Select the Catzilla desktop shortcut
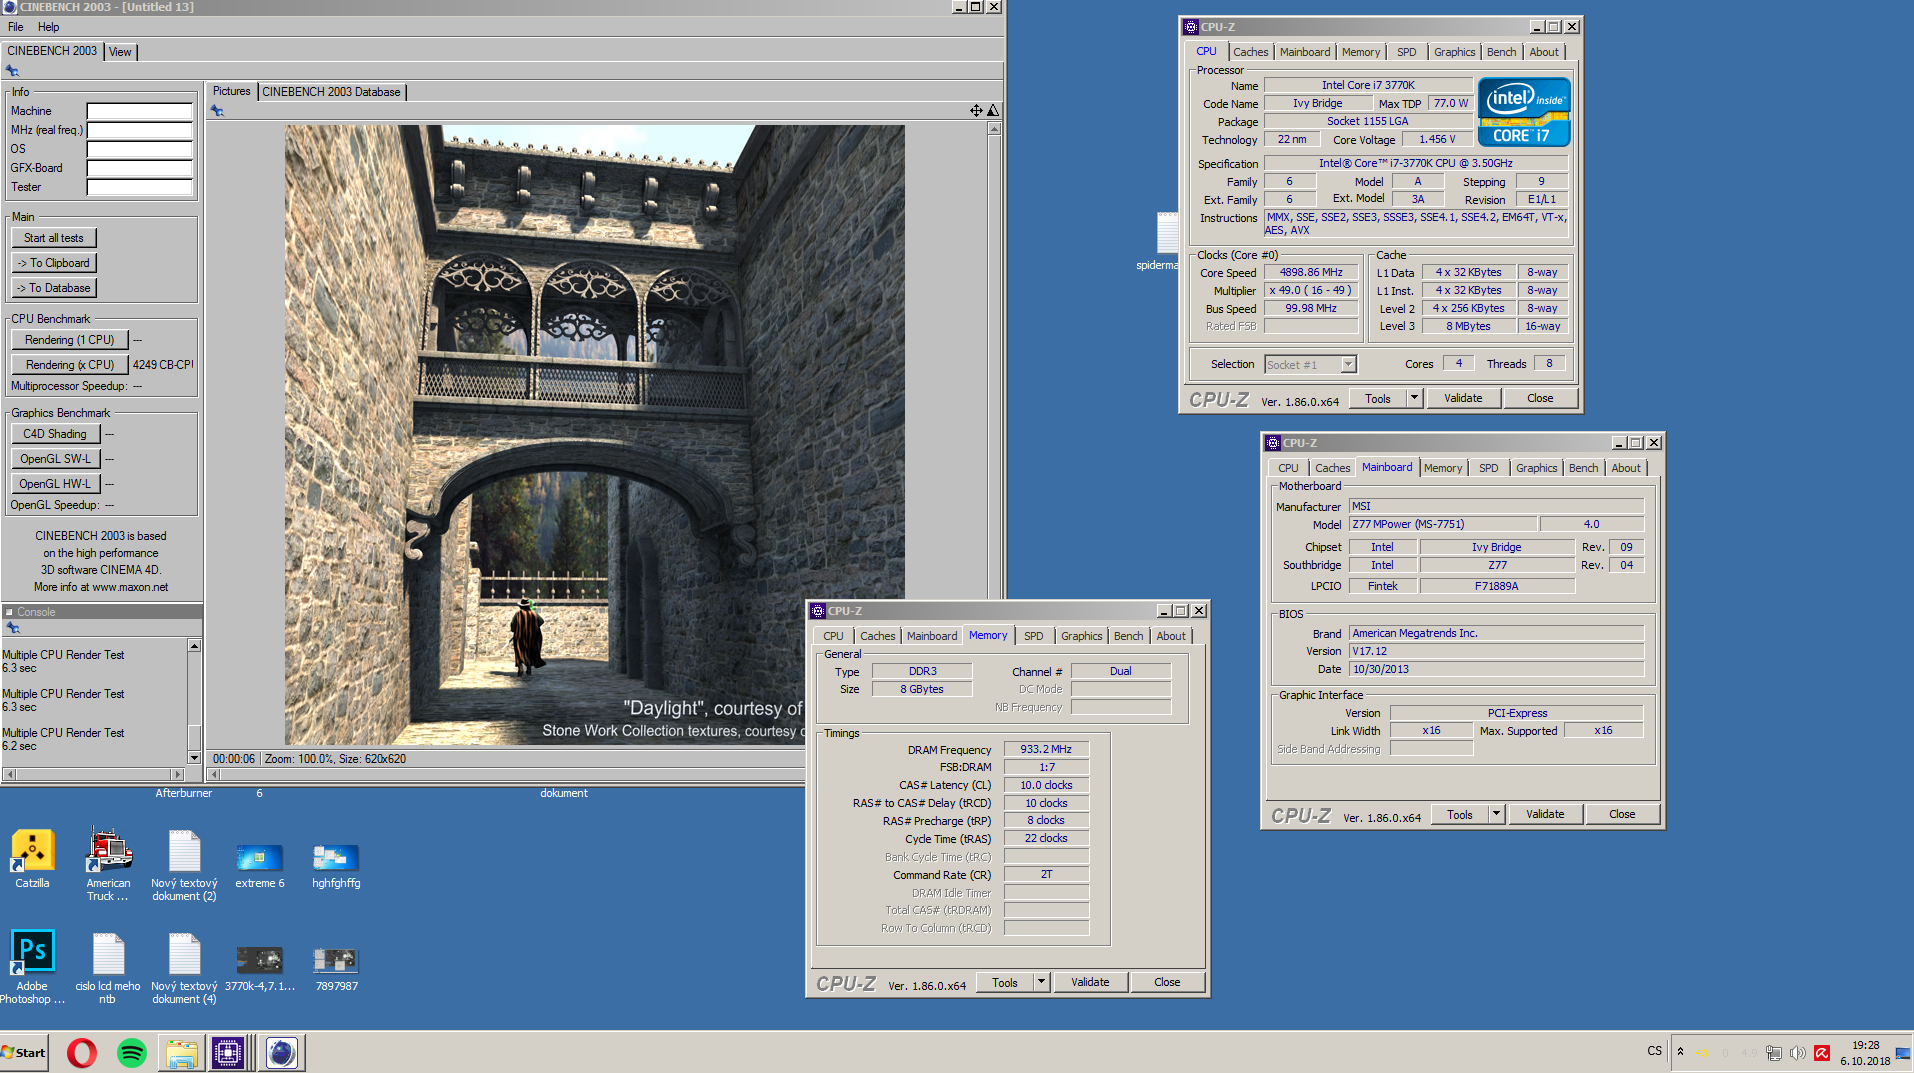1914x1073 pixels. pos(32,859)
